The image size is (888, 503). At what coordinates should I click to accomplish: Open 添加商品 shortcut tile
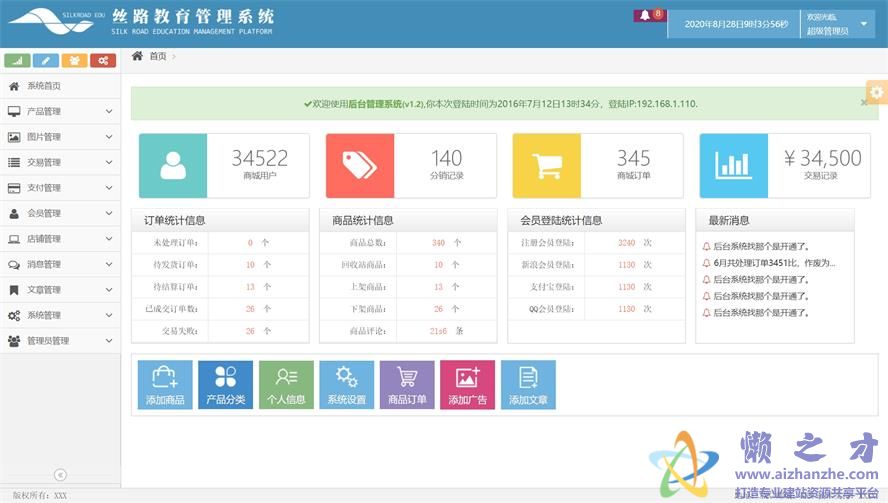[165, 385]
